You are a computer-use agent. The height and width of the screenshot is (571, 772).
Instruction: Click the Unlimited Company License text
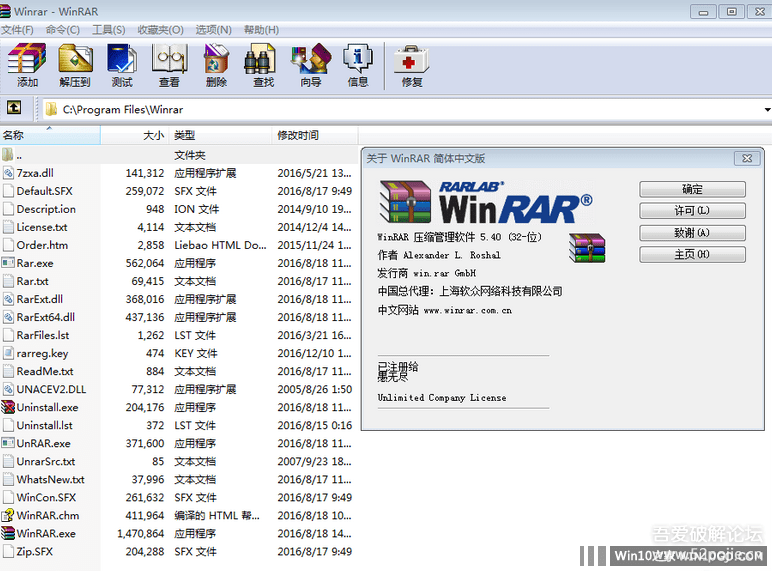point(442,397)
